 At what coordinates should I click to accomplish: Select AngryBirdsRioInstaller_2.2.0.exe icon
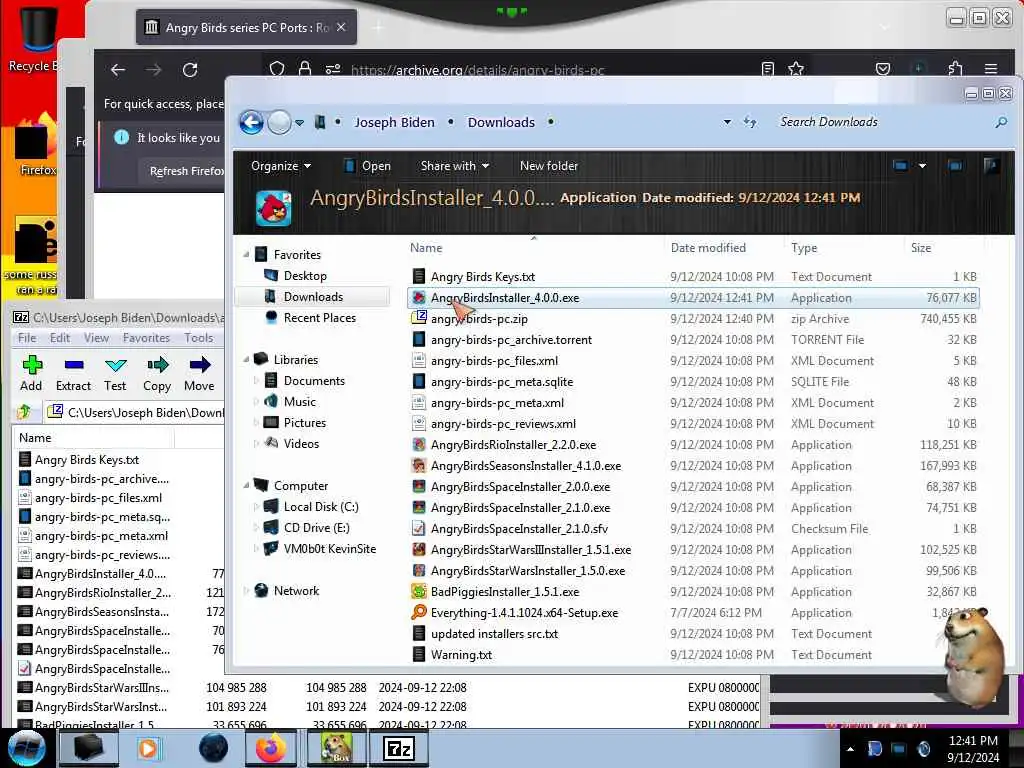tap(419, 445)
